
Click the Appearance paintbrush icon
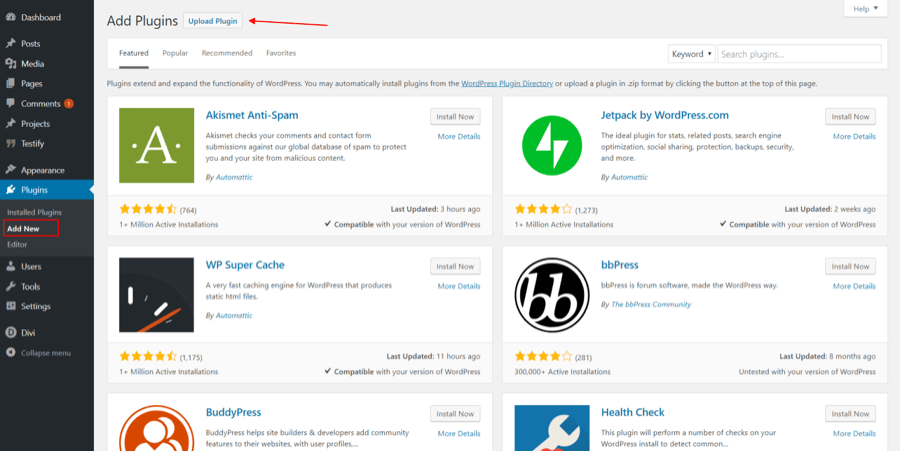10,170
